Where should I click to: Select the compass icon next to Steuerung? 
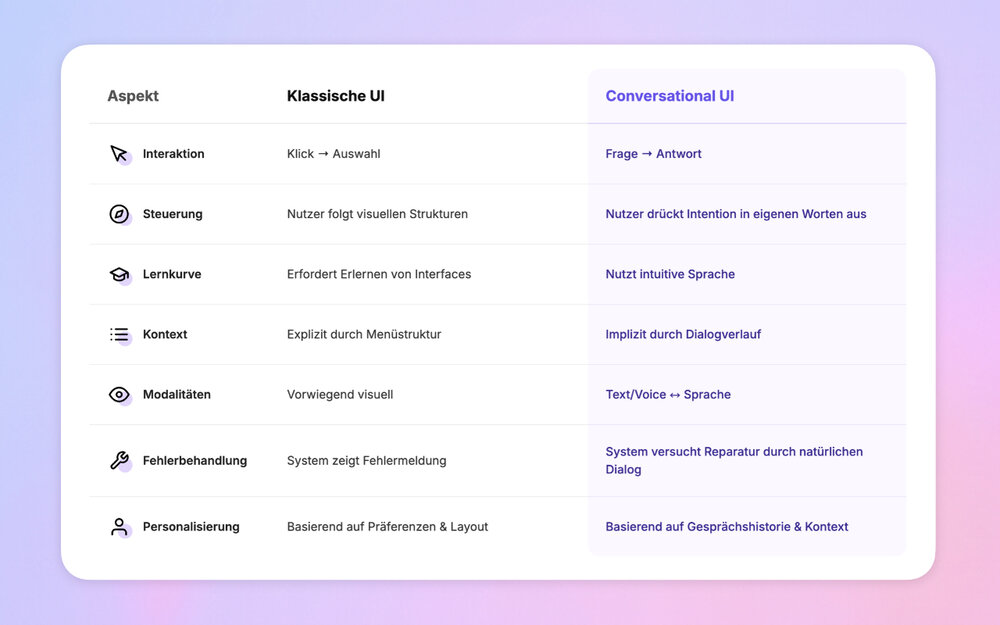(x=119, y=214)
